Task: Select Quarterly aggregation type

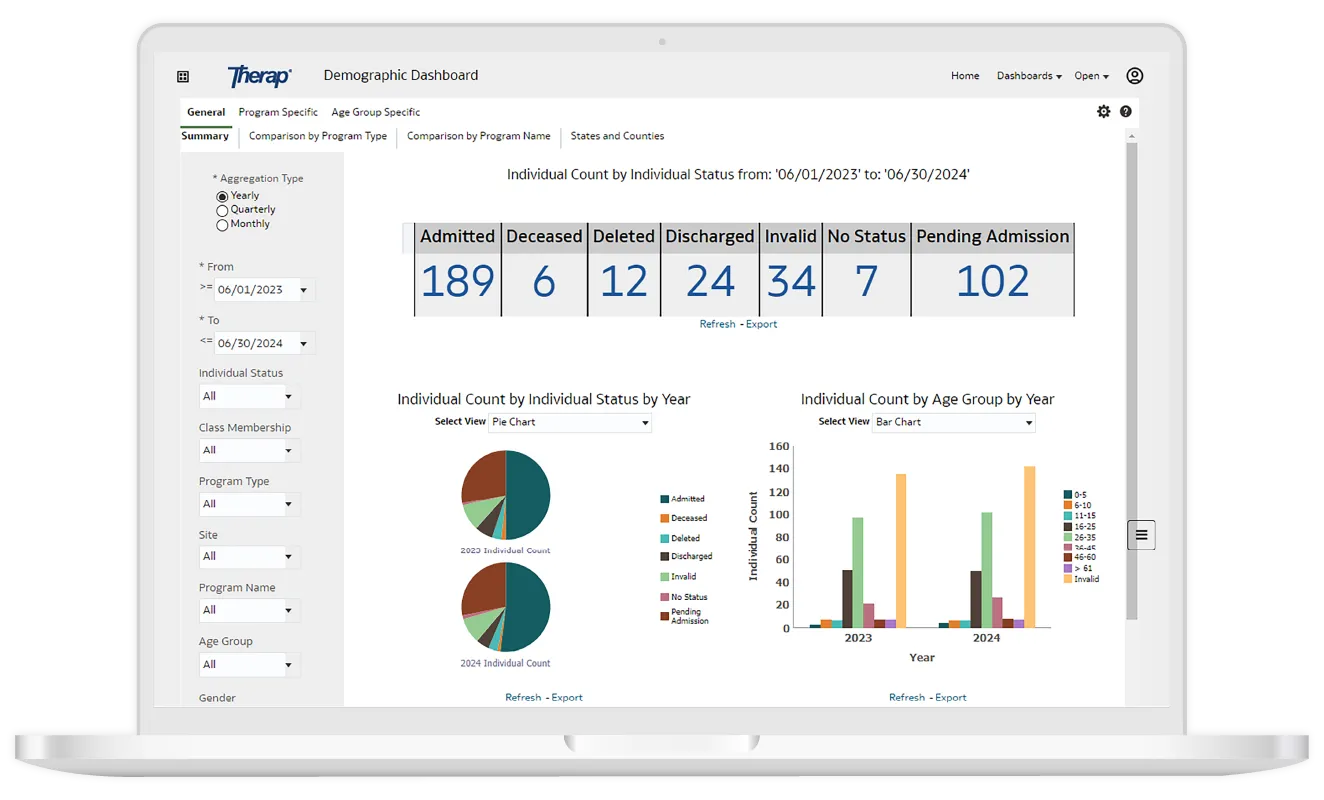Action: pyautogui.click(x=222, y=210)
